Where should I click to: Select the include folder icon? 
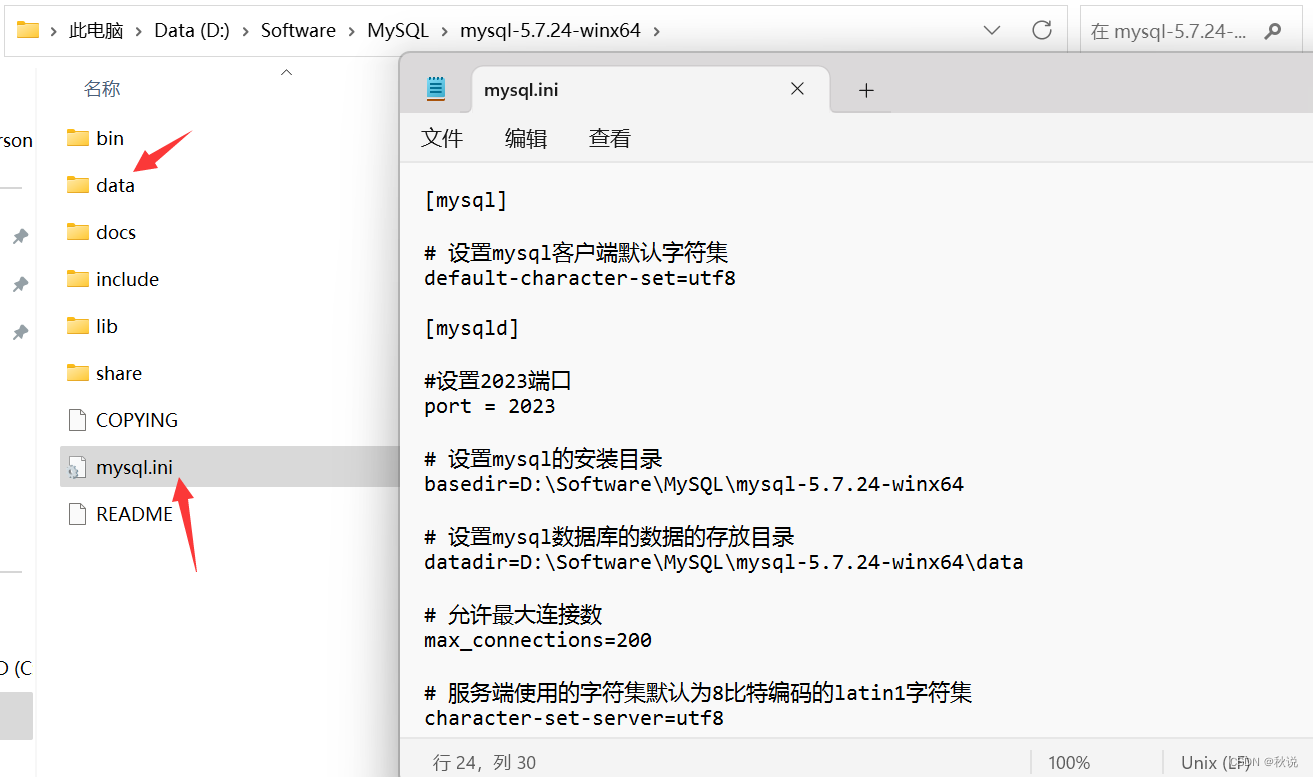[x=78, y=279]
